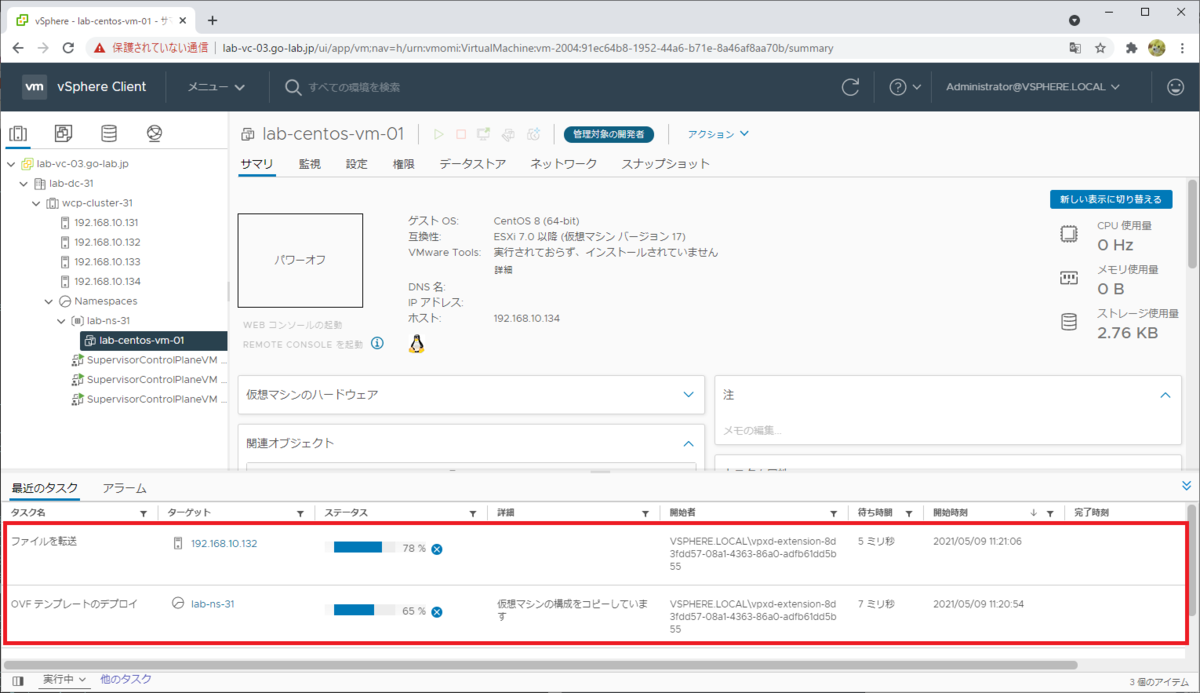This screenshot has width=1200, height=693.
Task: Click the 他のタスク link
Action: point(126,679)
